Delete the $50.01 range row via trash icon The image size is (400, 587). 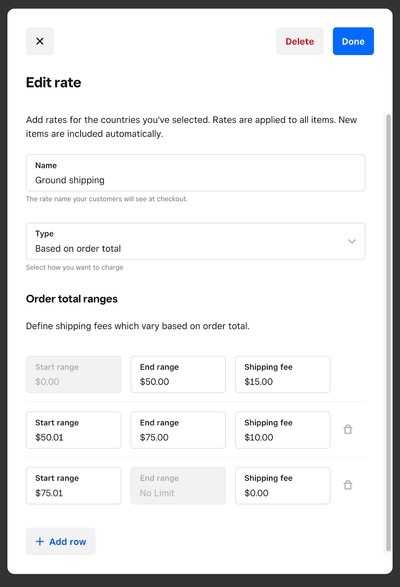(348, 429)
